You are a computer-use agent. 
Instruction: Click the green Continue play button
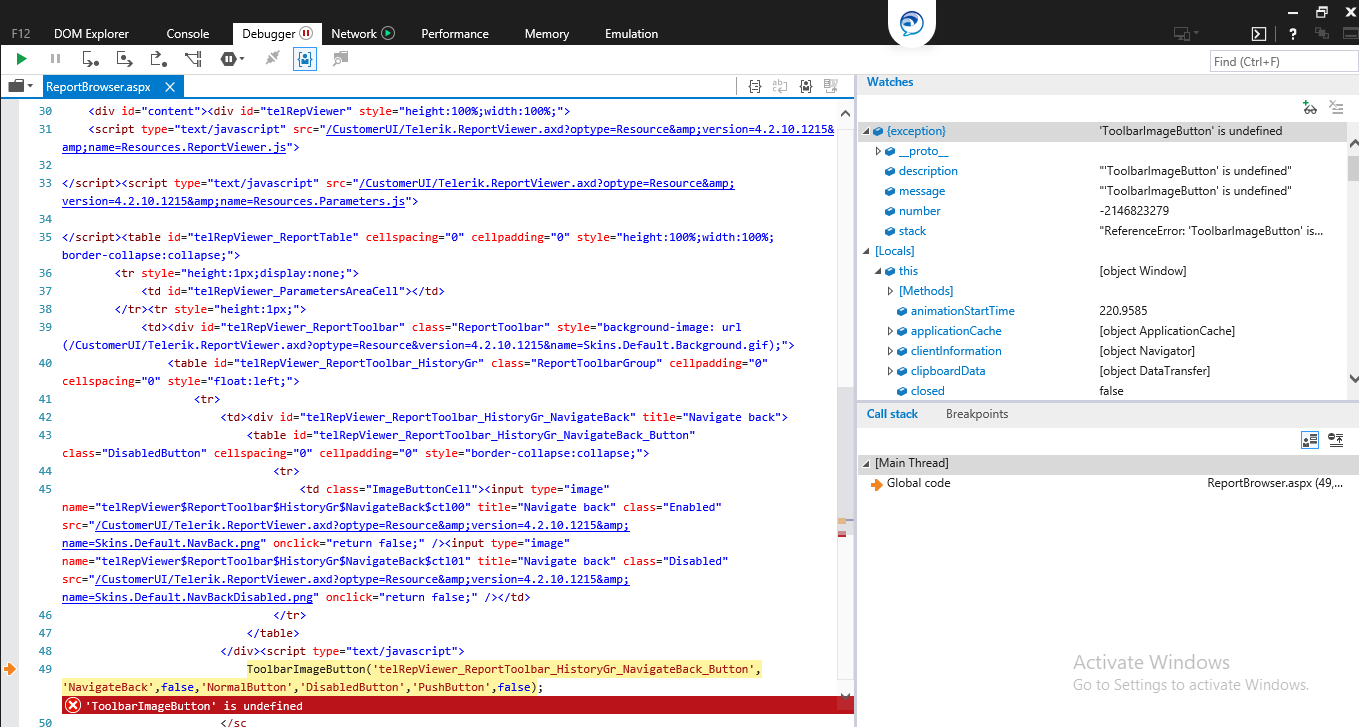click(21, 60)
